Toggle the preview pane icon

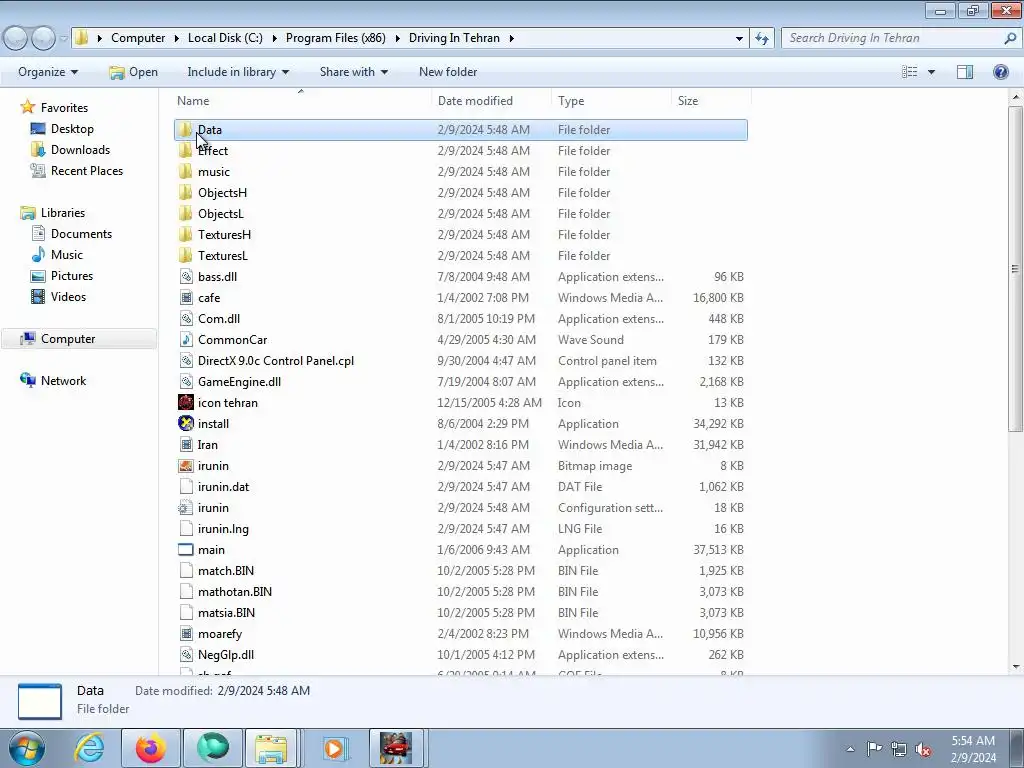click(965, 72)
